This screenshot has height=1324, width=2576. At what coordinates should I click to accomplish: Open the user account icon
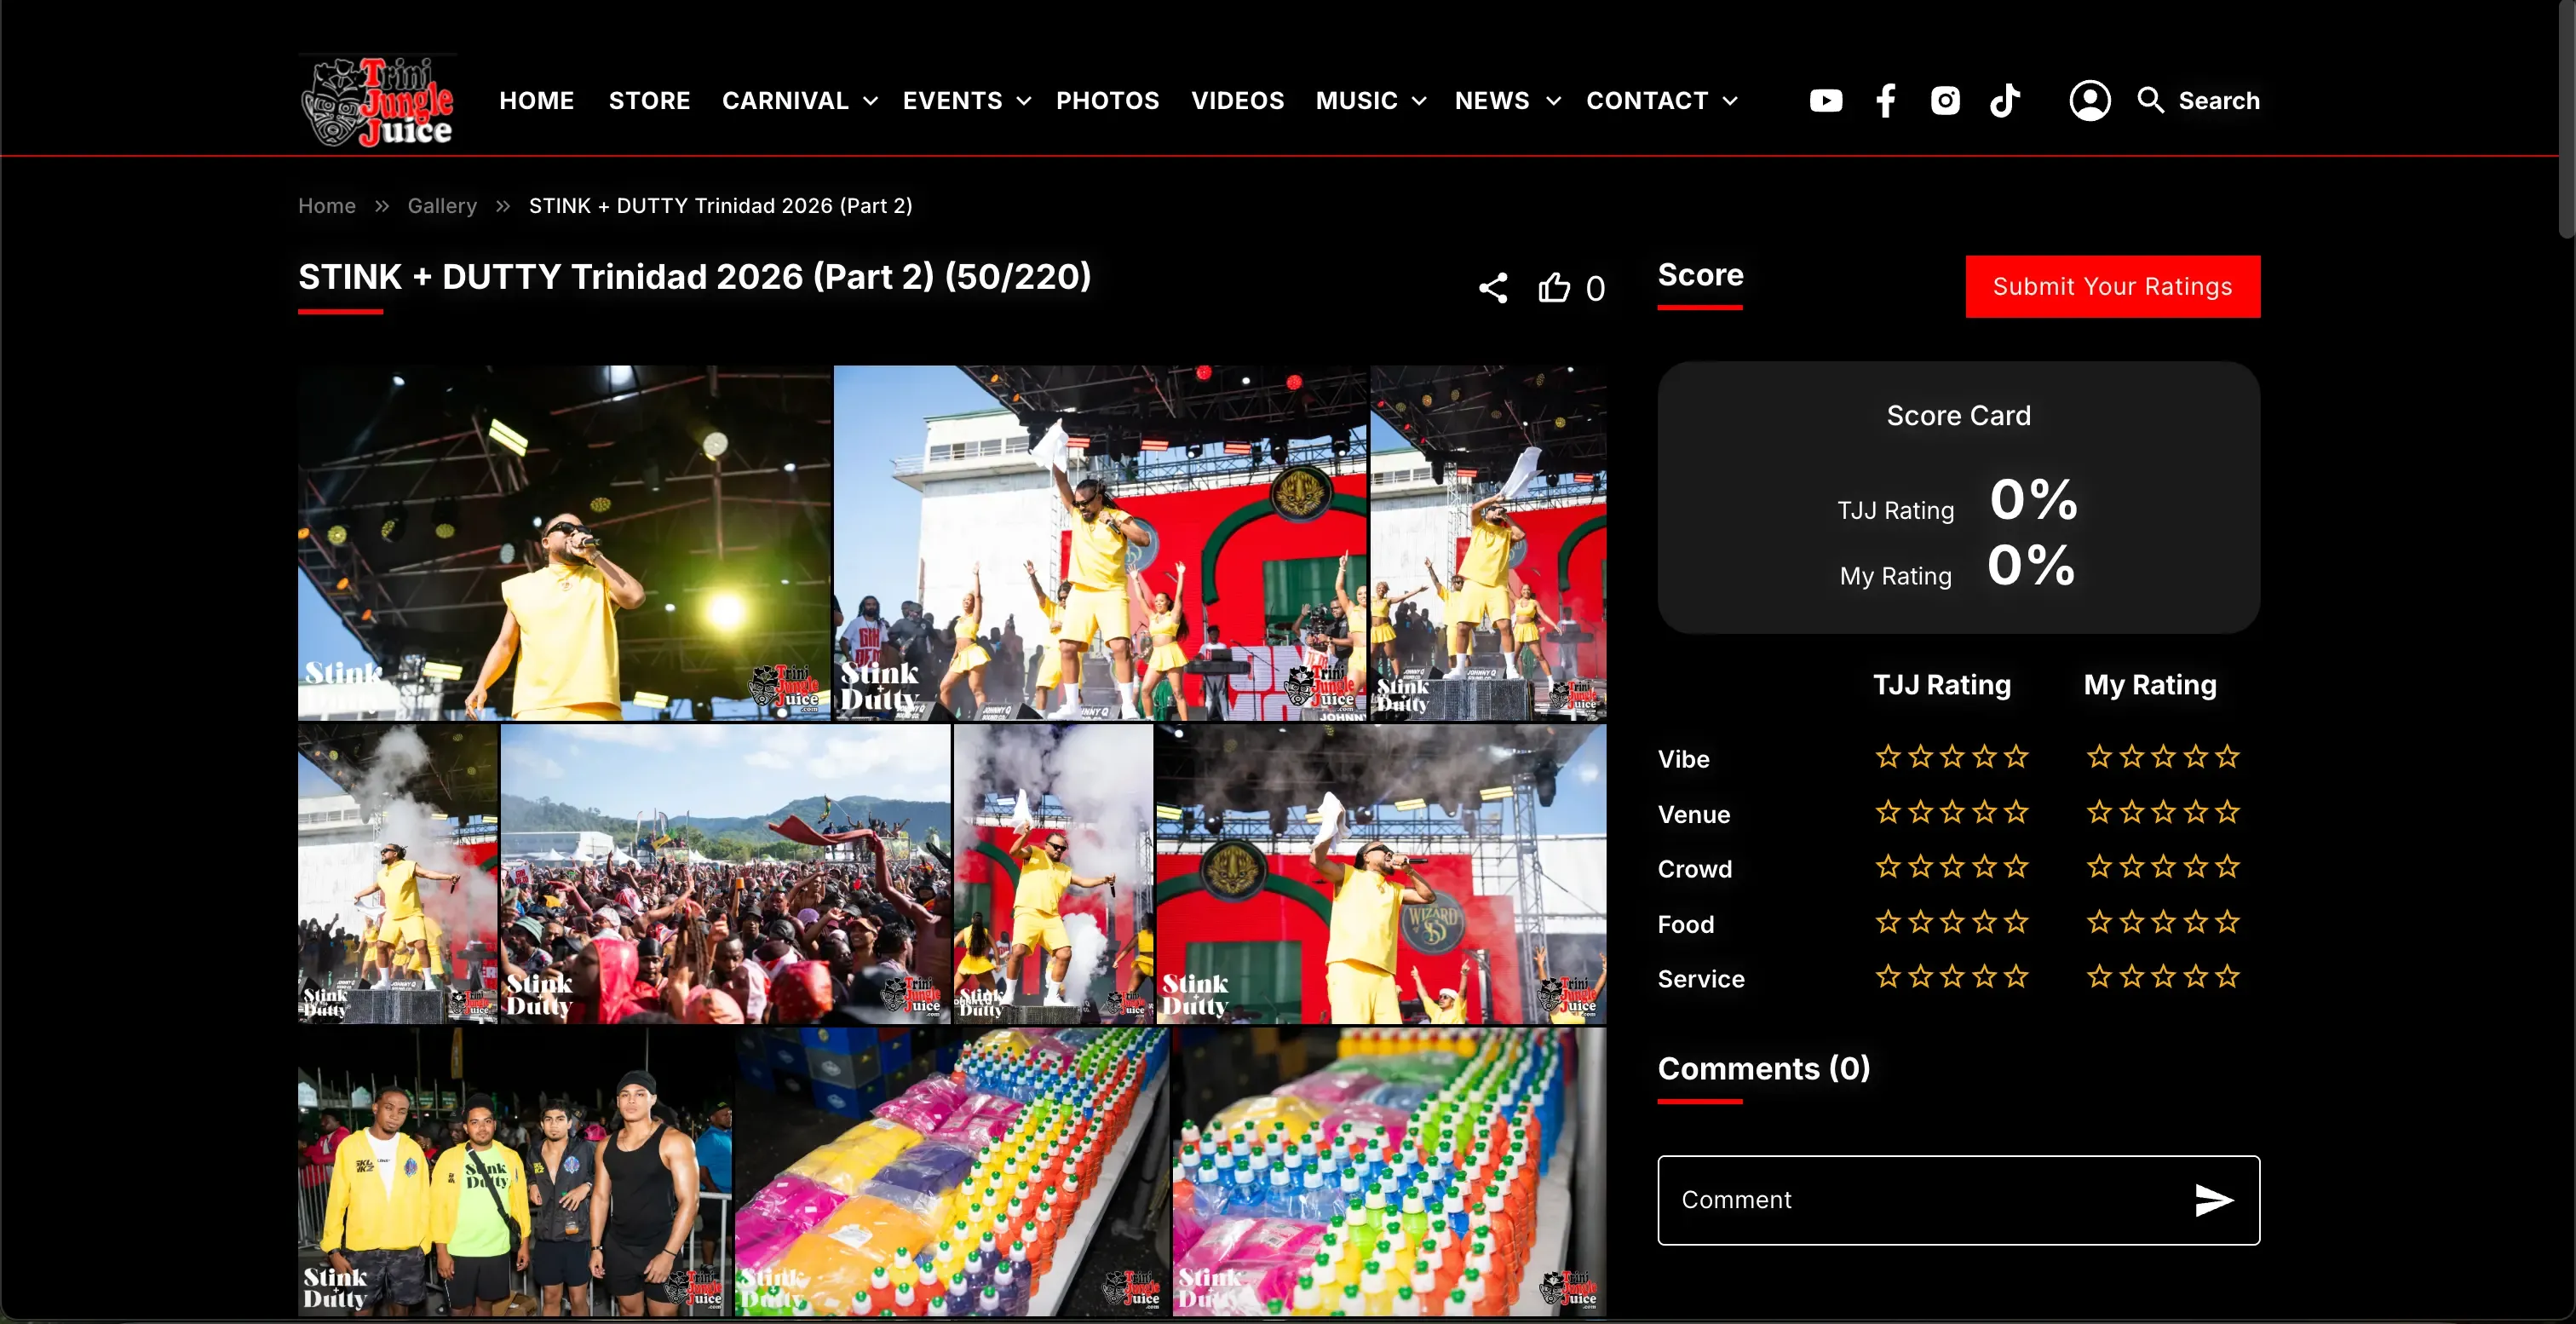(2090, 100)
